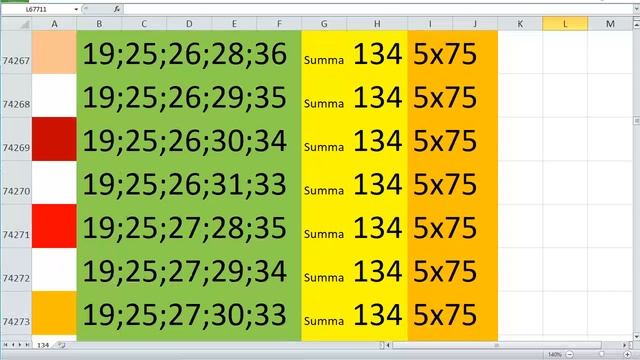The image size is (640, 360).
Task: Select column E header
Action: tap(234, 24)
